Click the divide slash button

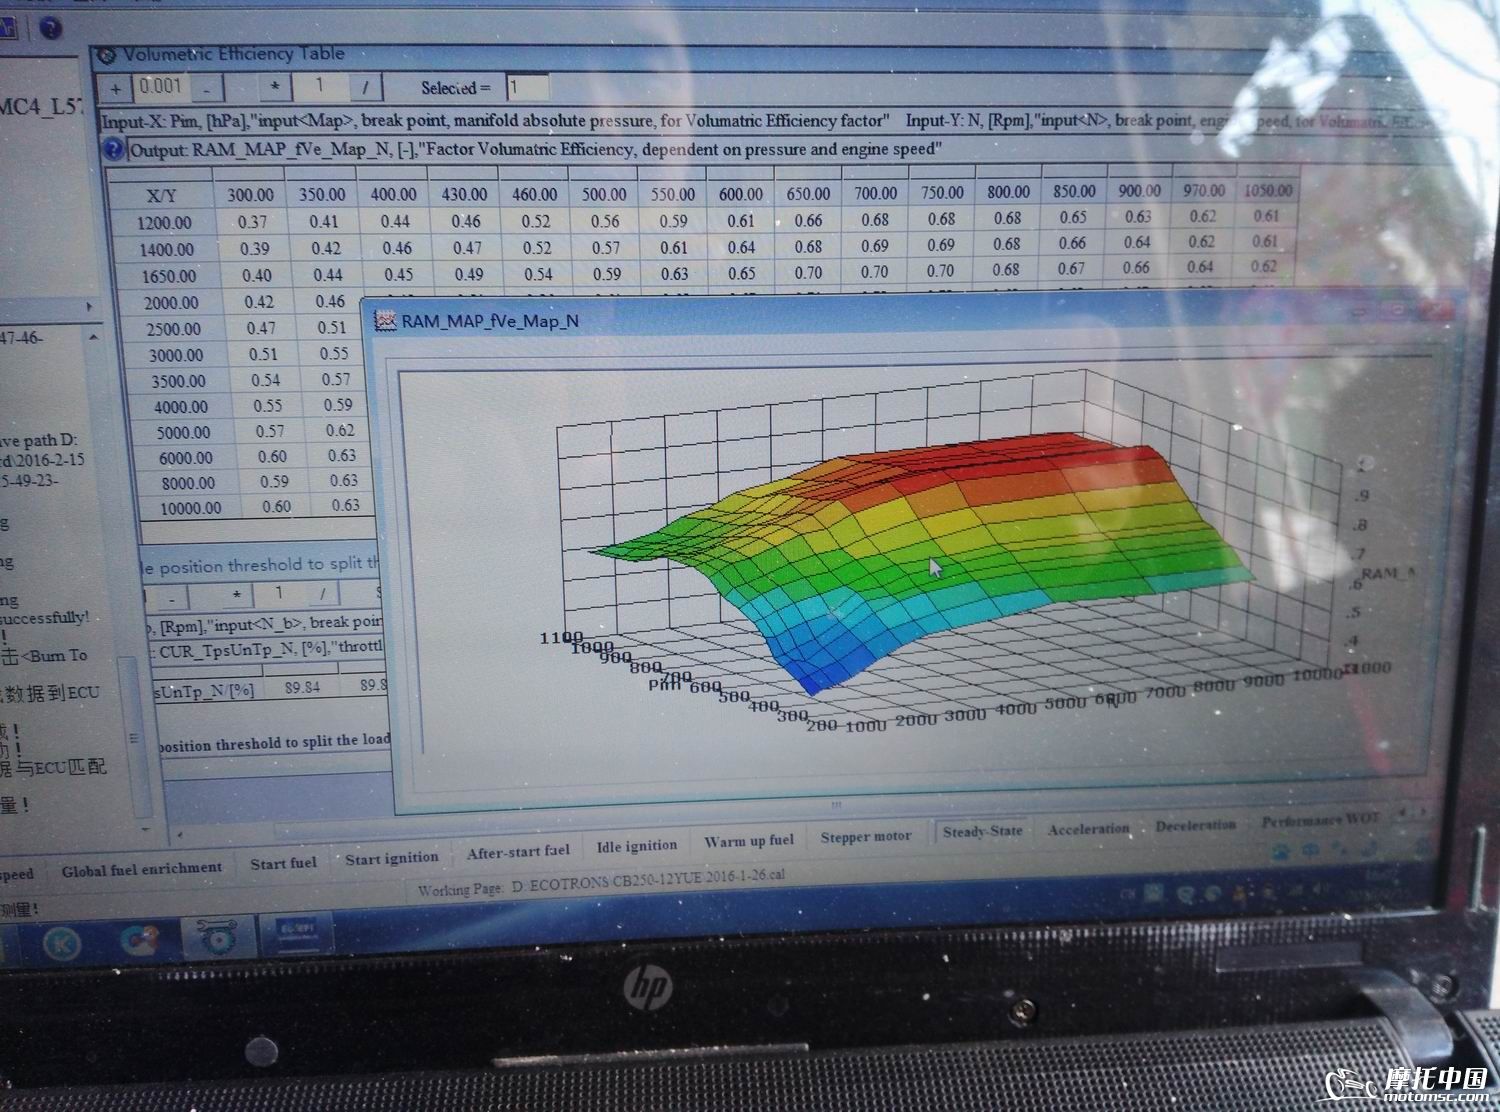(366, 88)
